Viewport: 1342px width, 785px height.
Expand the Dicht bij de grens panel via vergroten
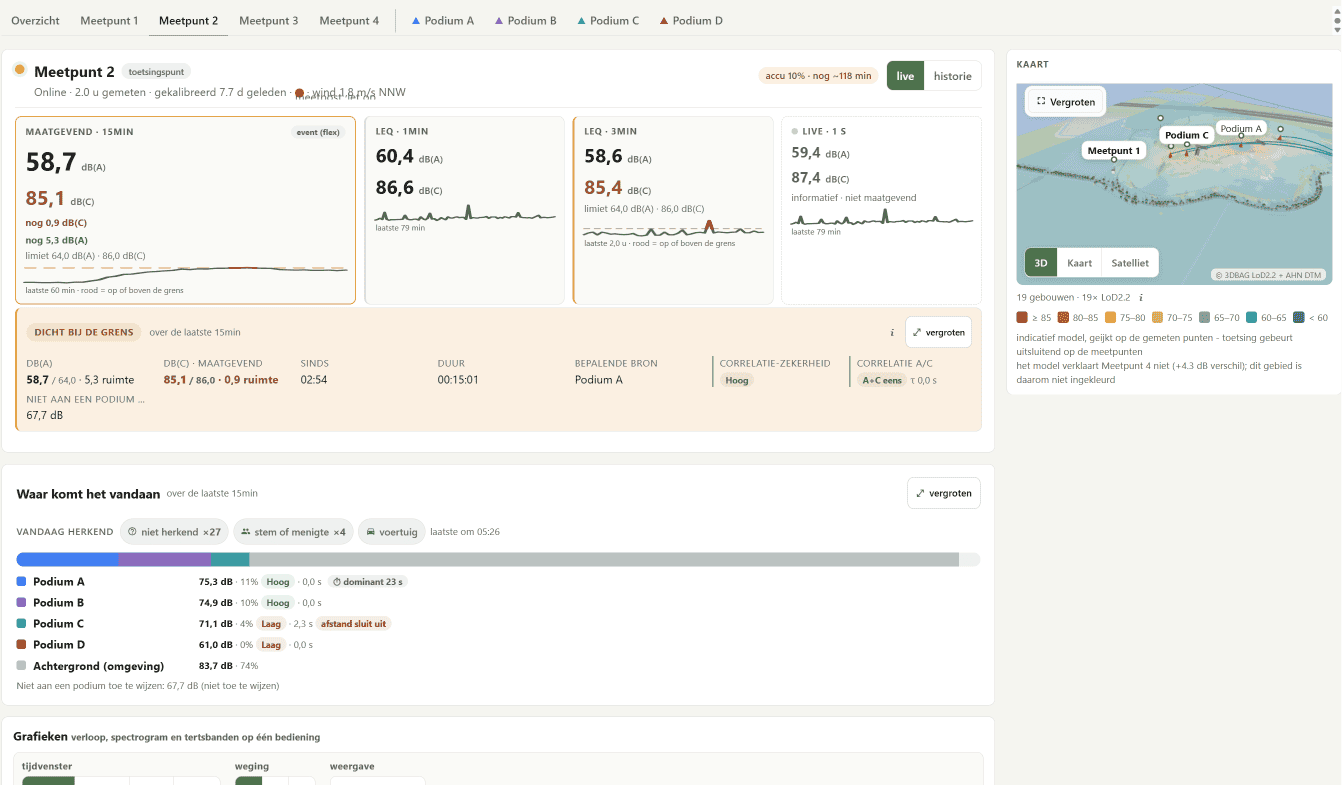[x=938, y=332]
